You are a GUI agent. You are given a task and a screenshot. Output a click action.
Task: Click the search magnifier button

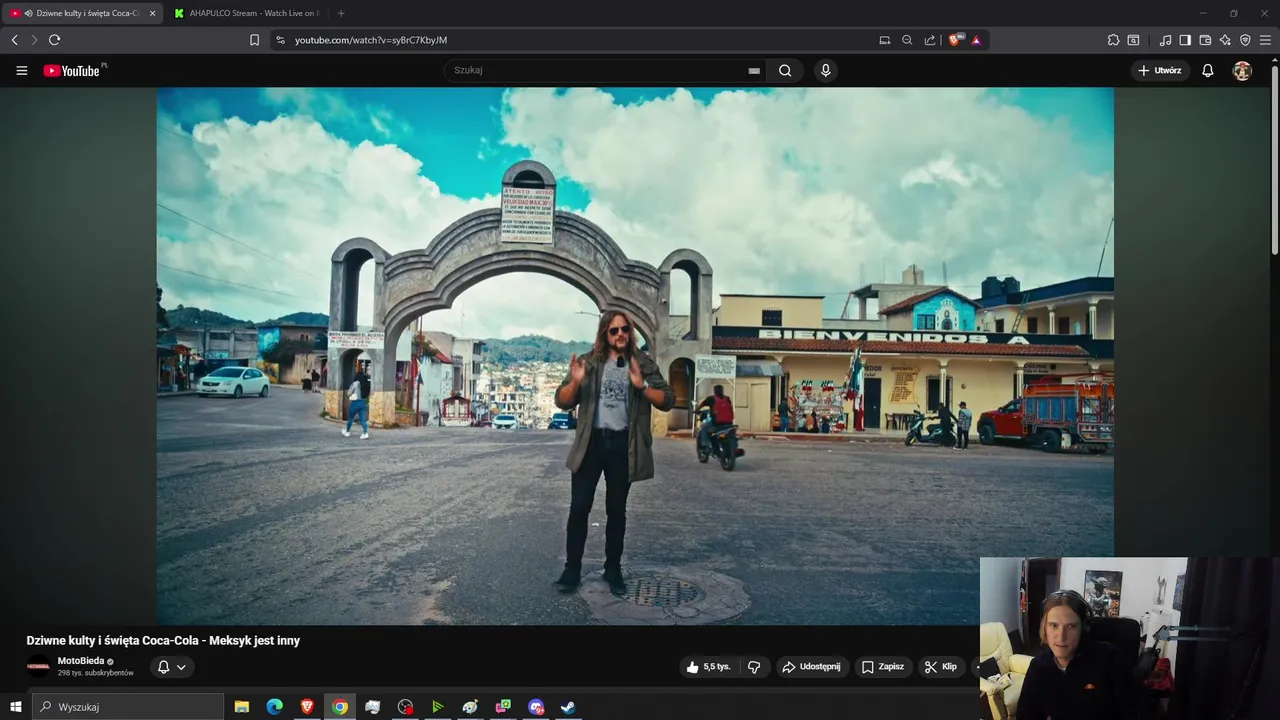click(x=785, y=71)
